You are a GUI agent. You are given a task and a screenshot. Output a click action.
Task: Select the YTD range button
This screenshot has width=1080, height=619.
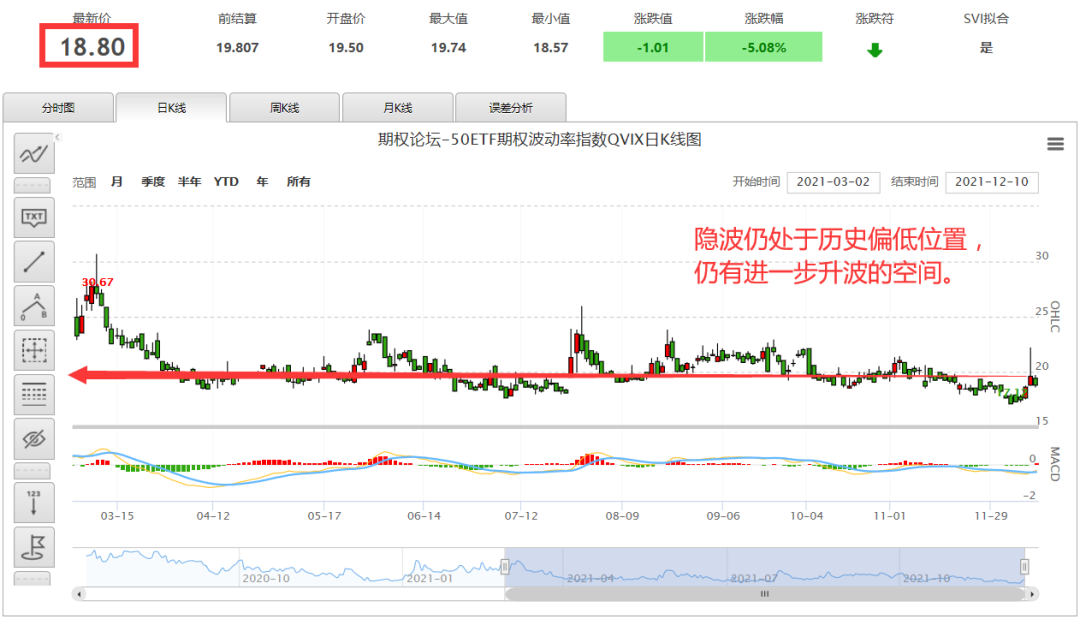click(226, 182)
